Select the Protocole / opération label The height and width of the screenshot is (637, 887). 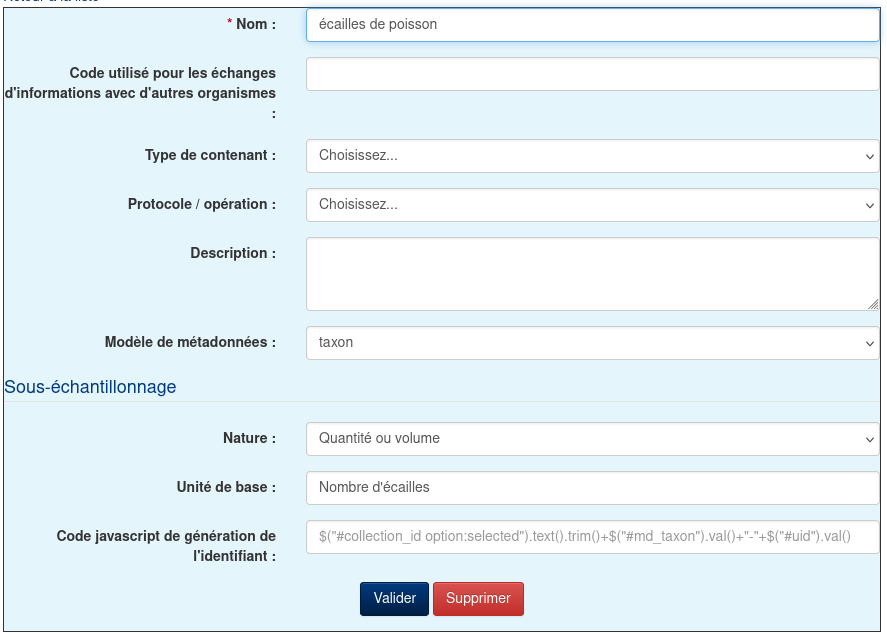(201, 204)
